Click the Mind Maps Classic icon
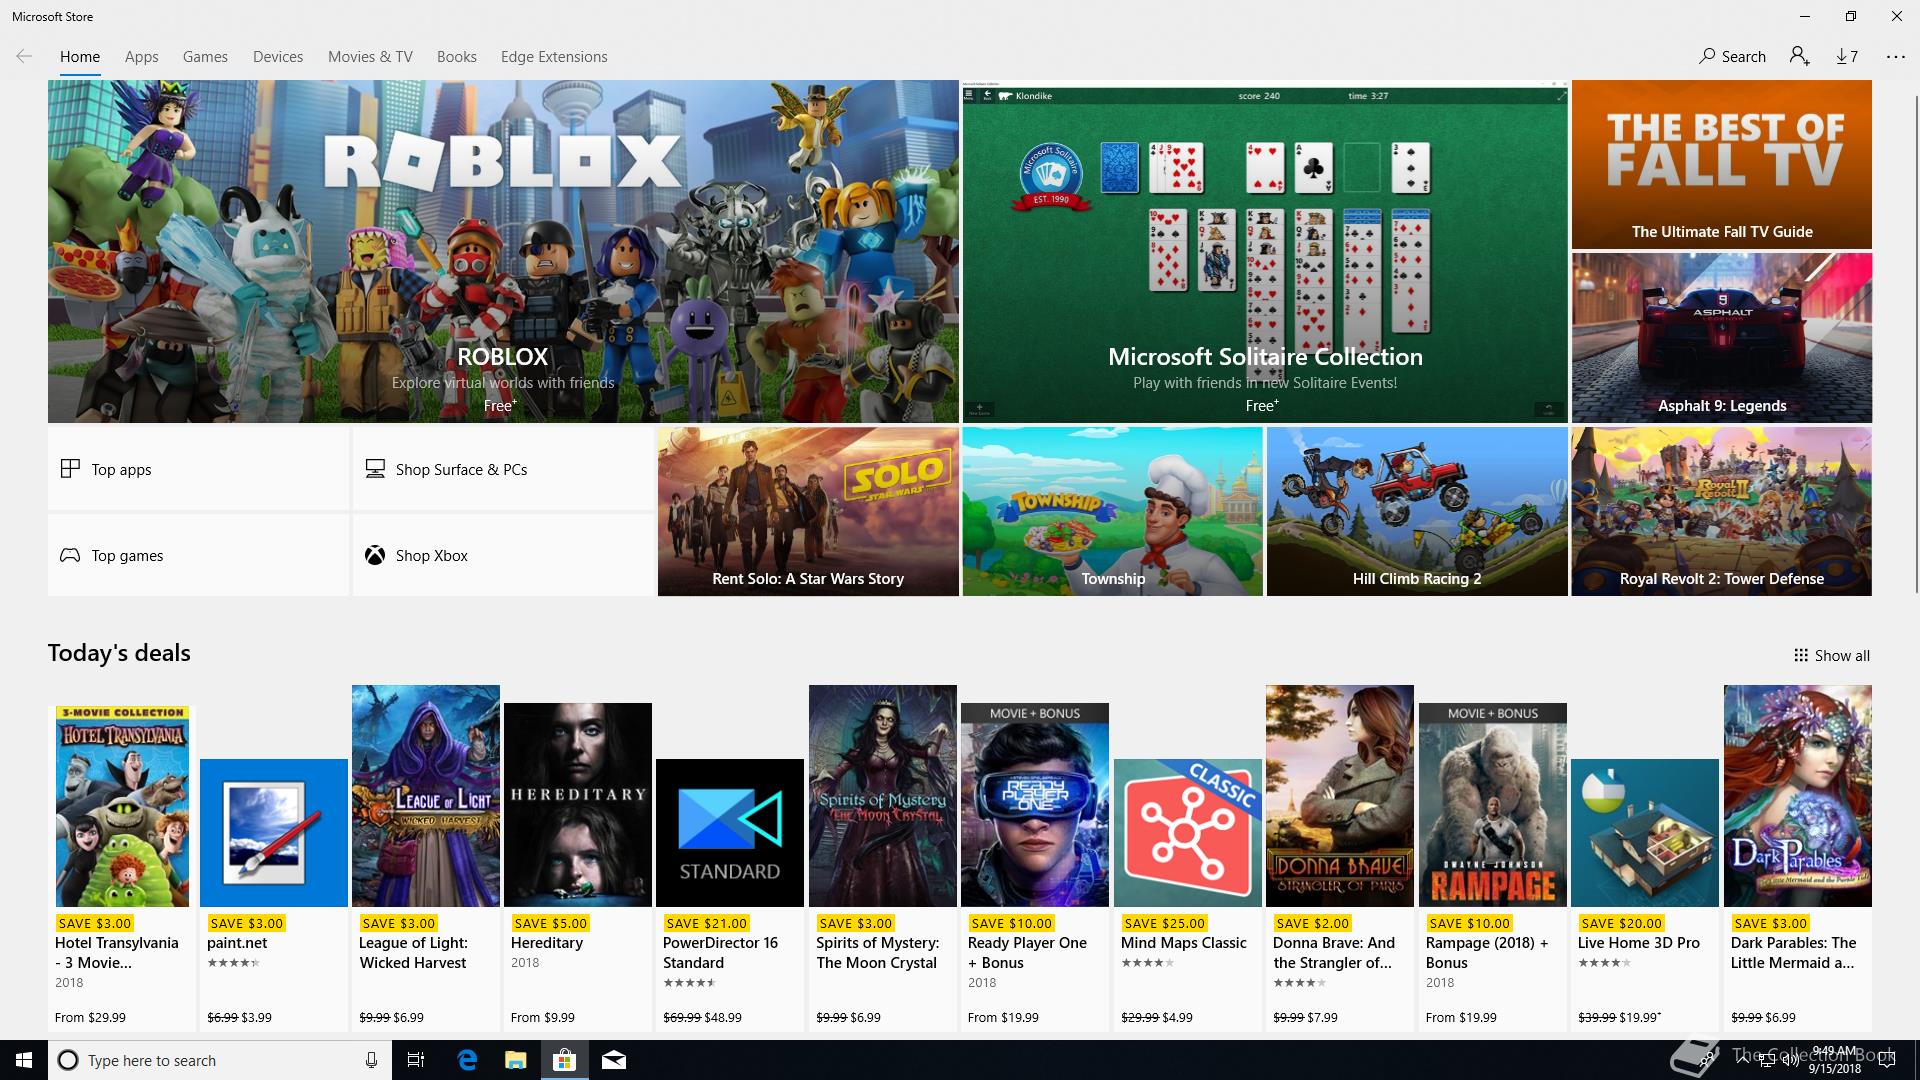Viewport: 1920px width, 1080px height. pyautogui.click(x=1188, y=833)
